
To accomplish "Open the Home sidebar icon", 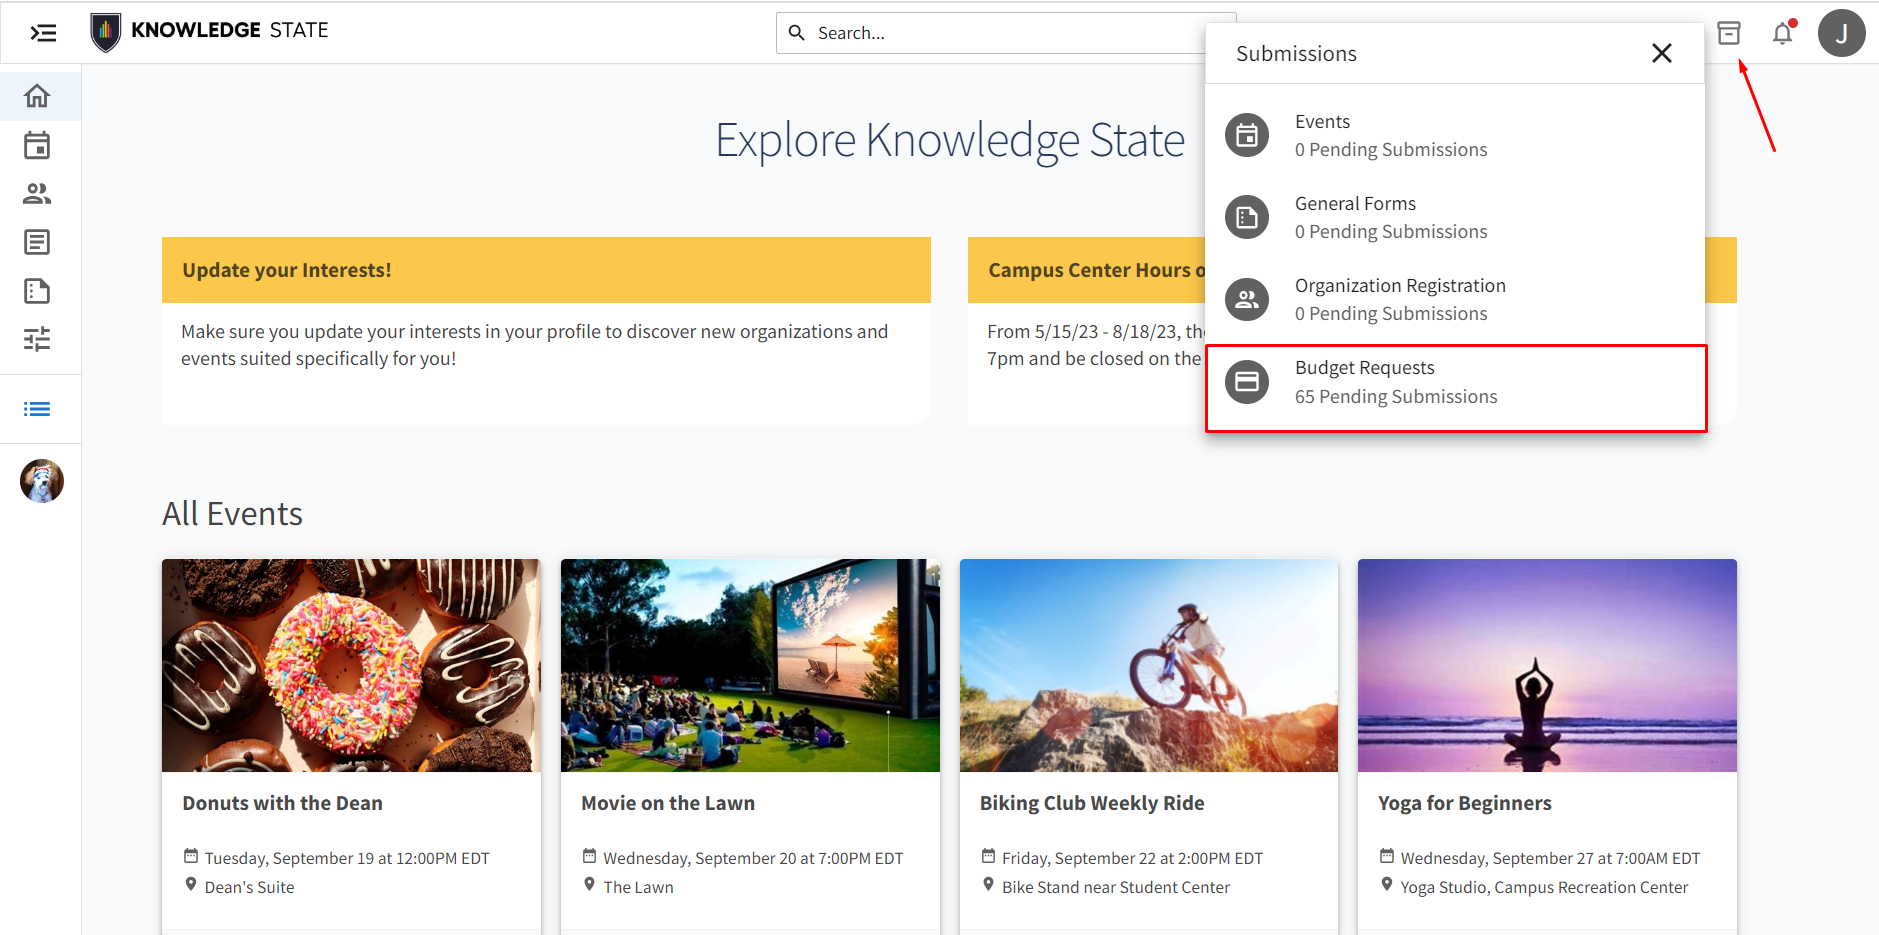I will [37, 96].
